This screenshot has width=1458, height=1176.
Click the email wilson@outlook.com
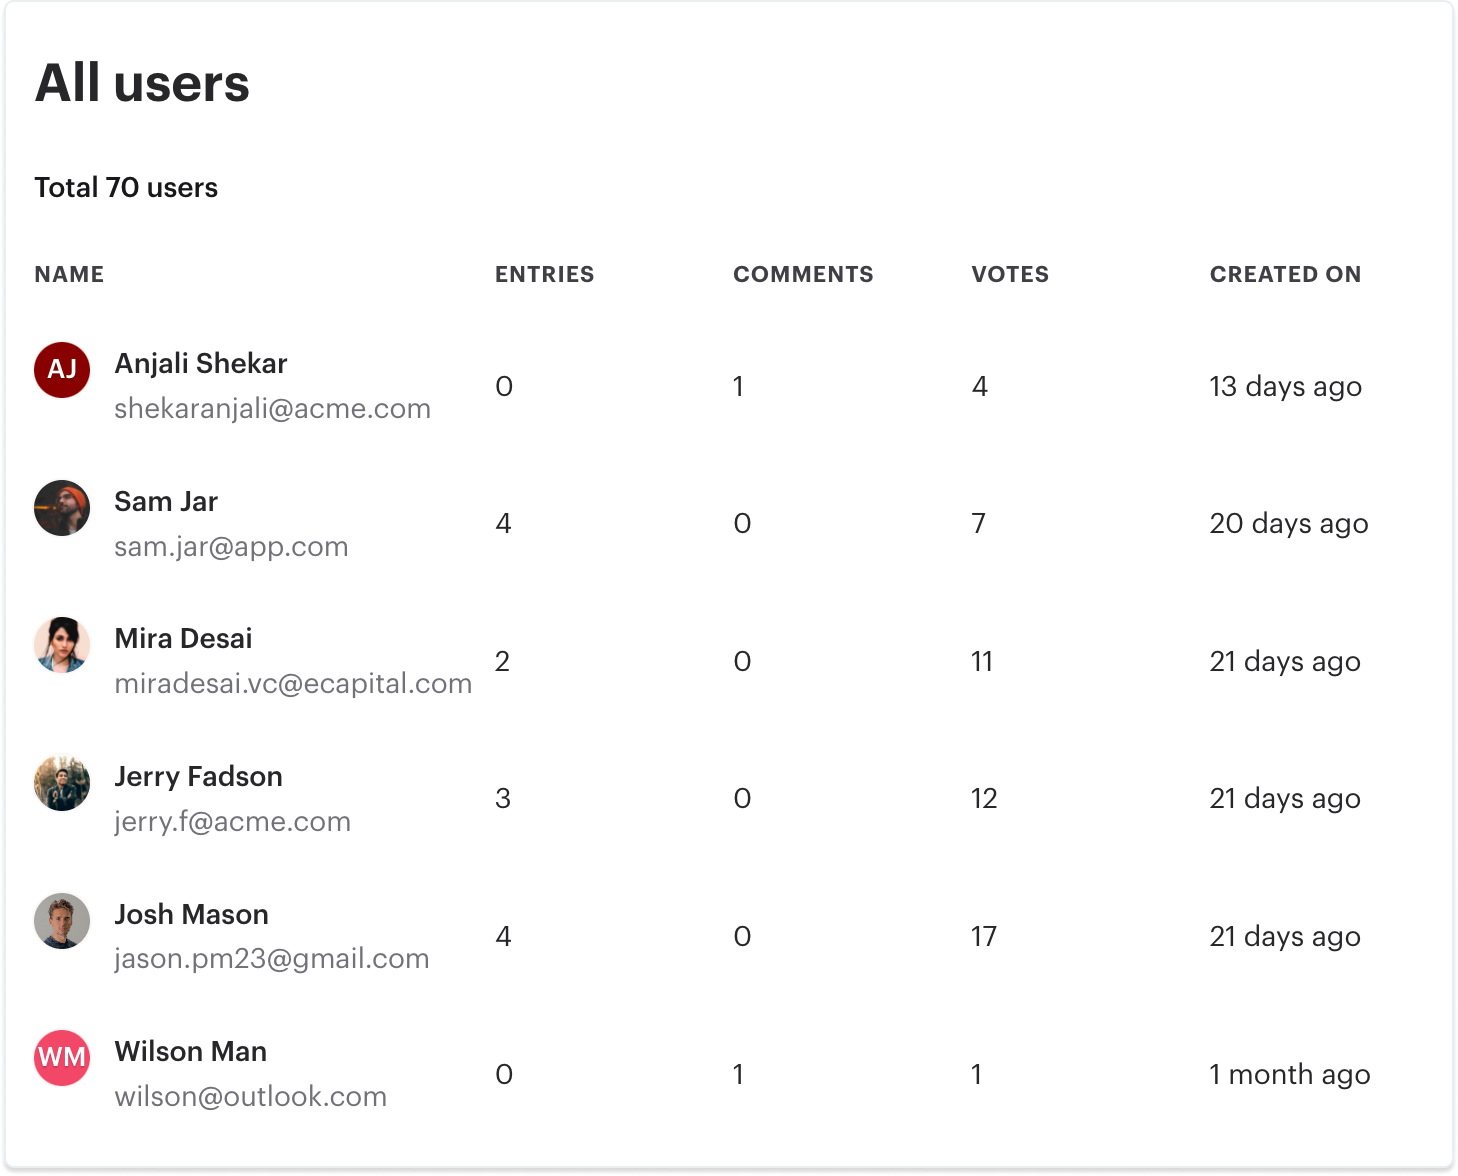pos(250,1097)
